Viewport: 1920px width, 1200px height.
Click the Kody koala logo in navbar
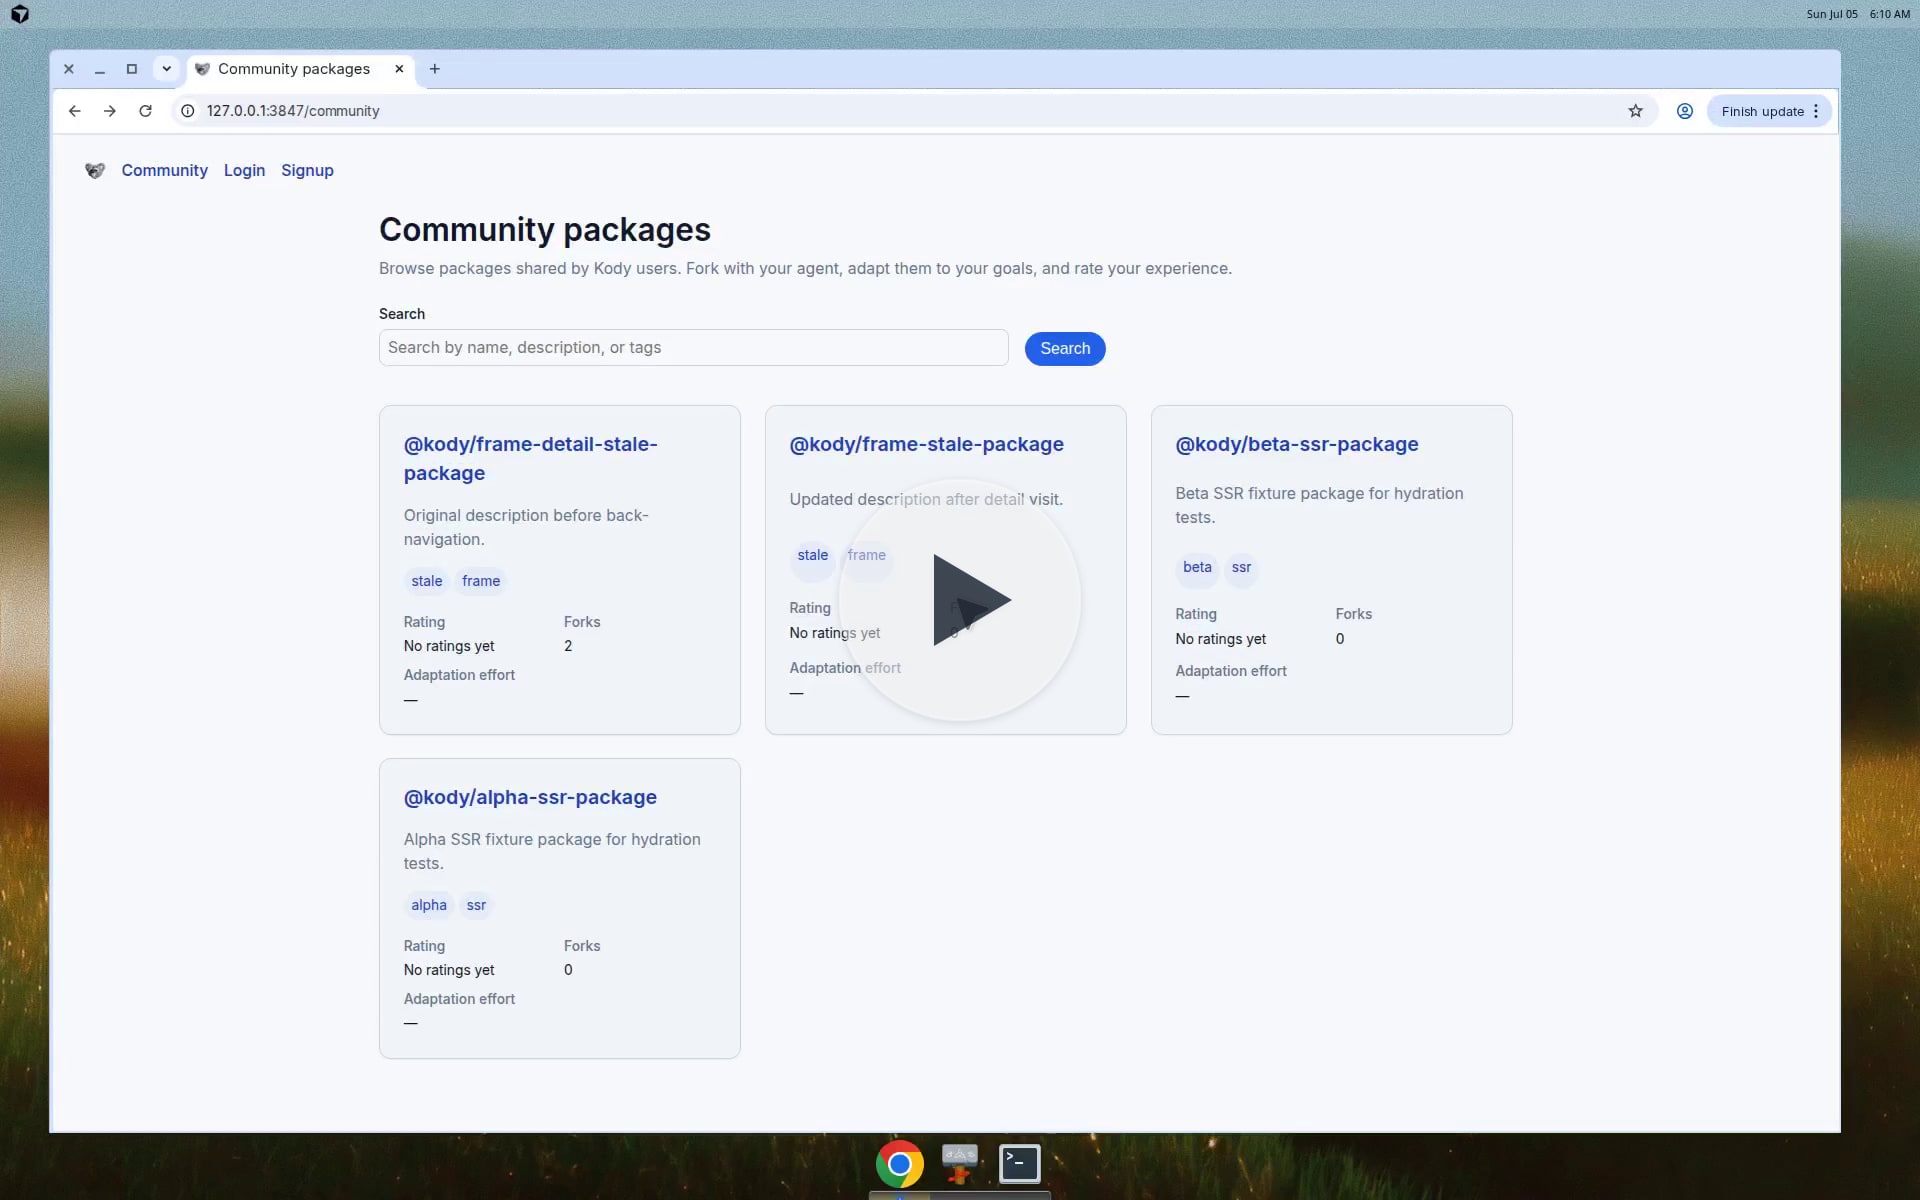[95, 171]
